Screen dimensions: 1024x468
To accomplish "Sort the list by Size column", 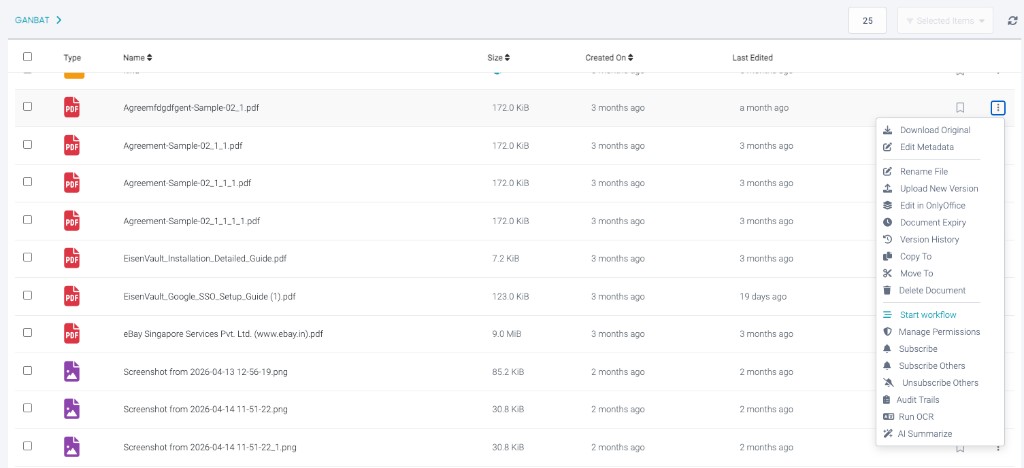I will coord(498,57).
